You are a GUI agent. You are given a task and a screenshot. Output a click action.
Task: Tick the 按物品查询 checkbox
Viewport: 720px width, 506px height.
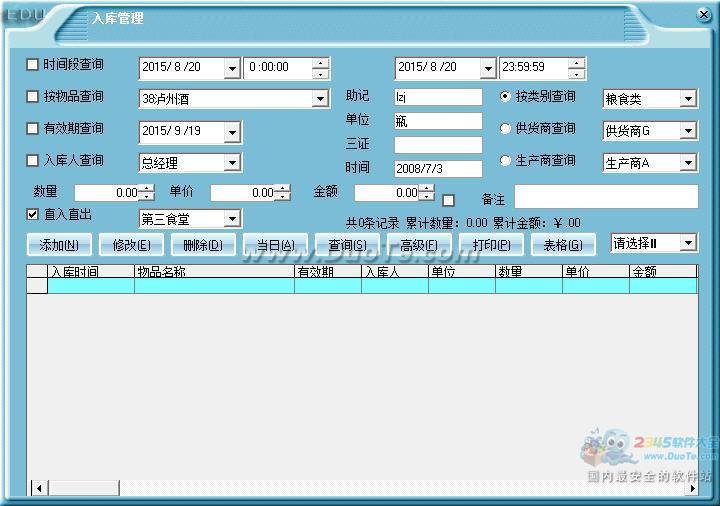coord(32,97)
